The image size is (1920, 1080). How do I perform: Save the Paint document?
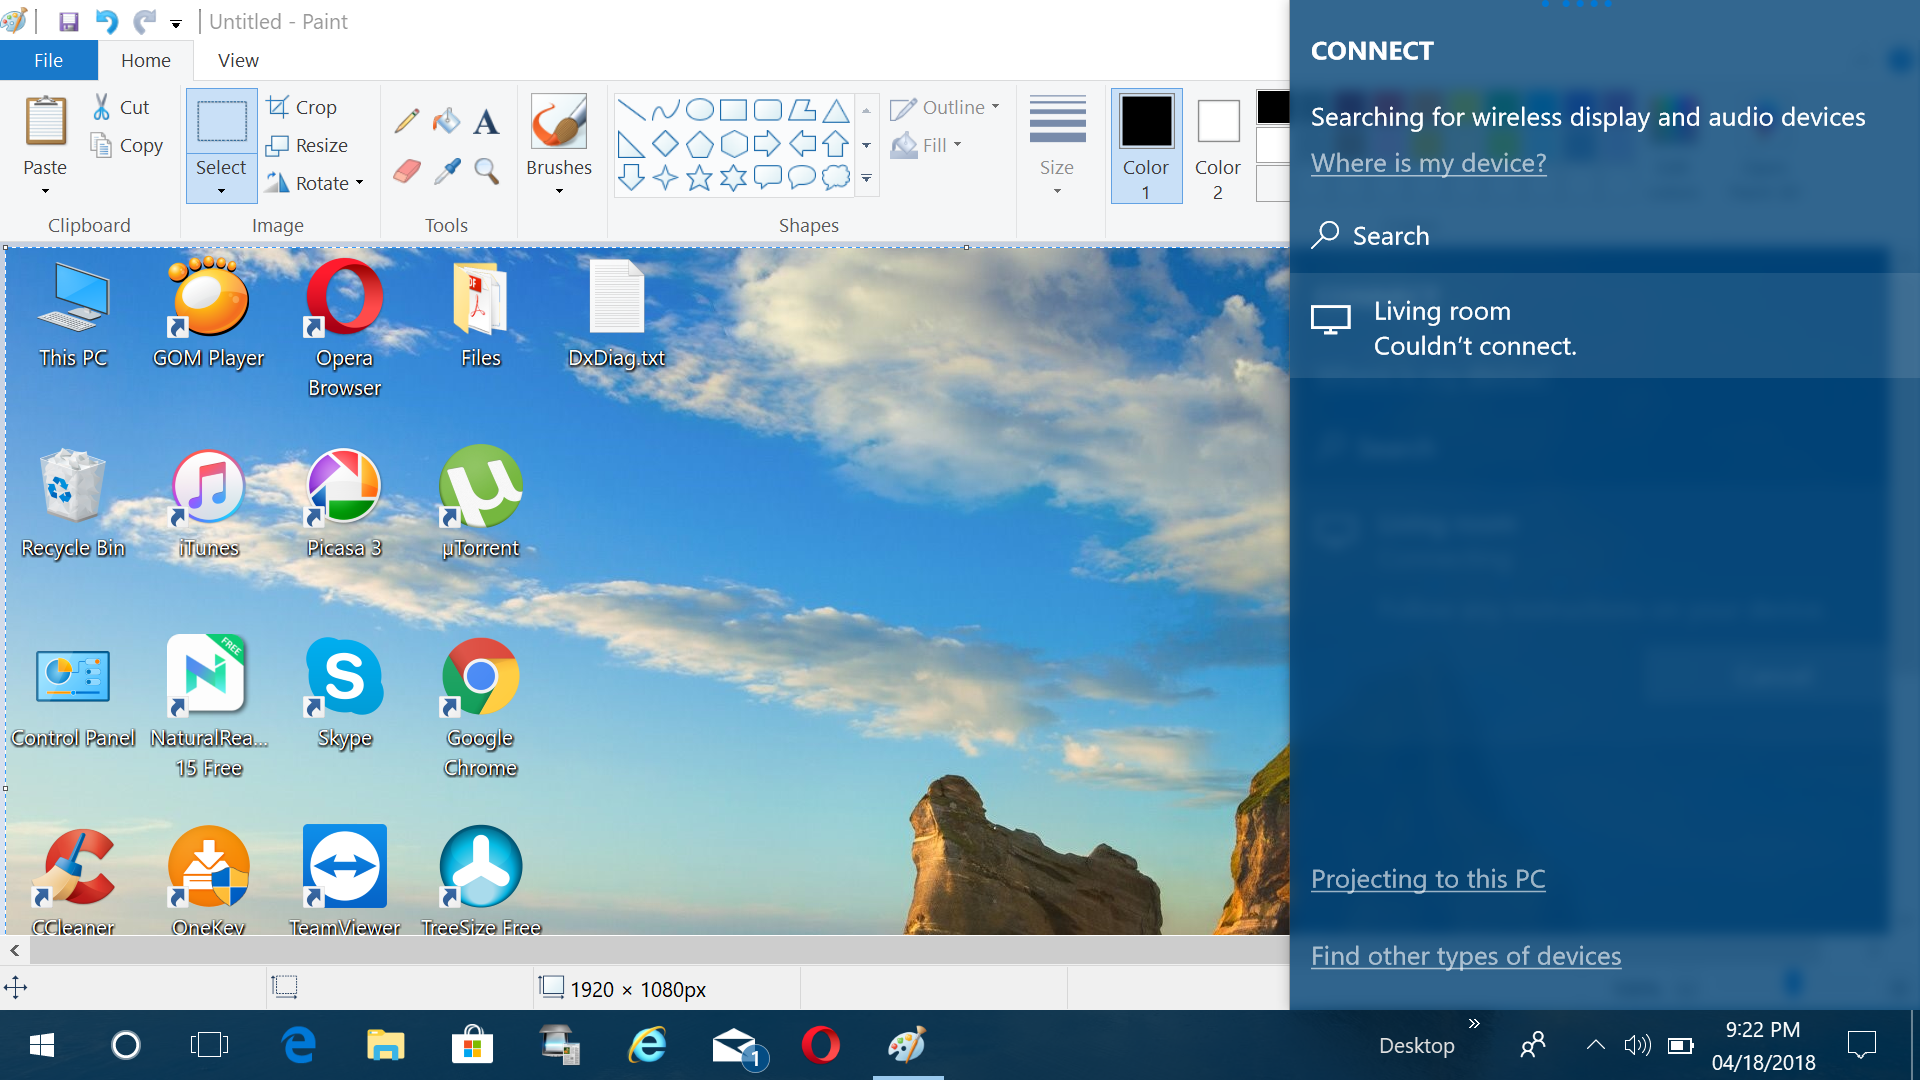point(69,21)
